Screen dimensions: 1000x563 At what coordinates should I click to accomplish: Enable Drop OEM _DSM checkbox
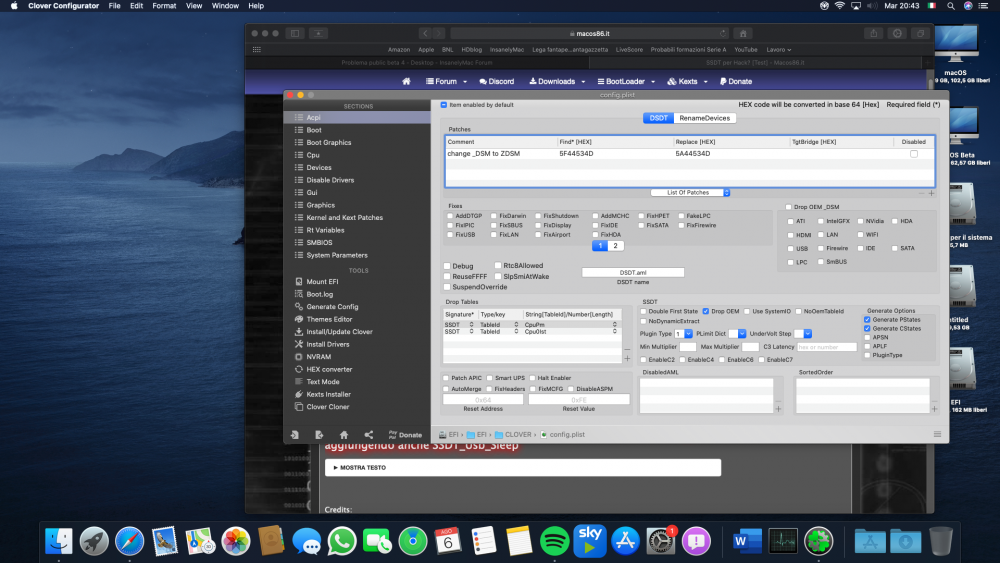pos(788,207)
